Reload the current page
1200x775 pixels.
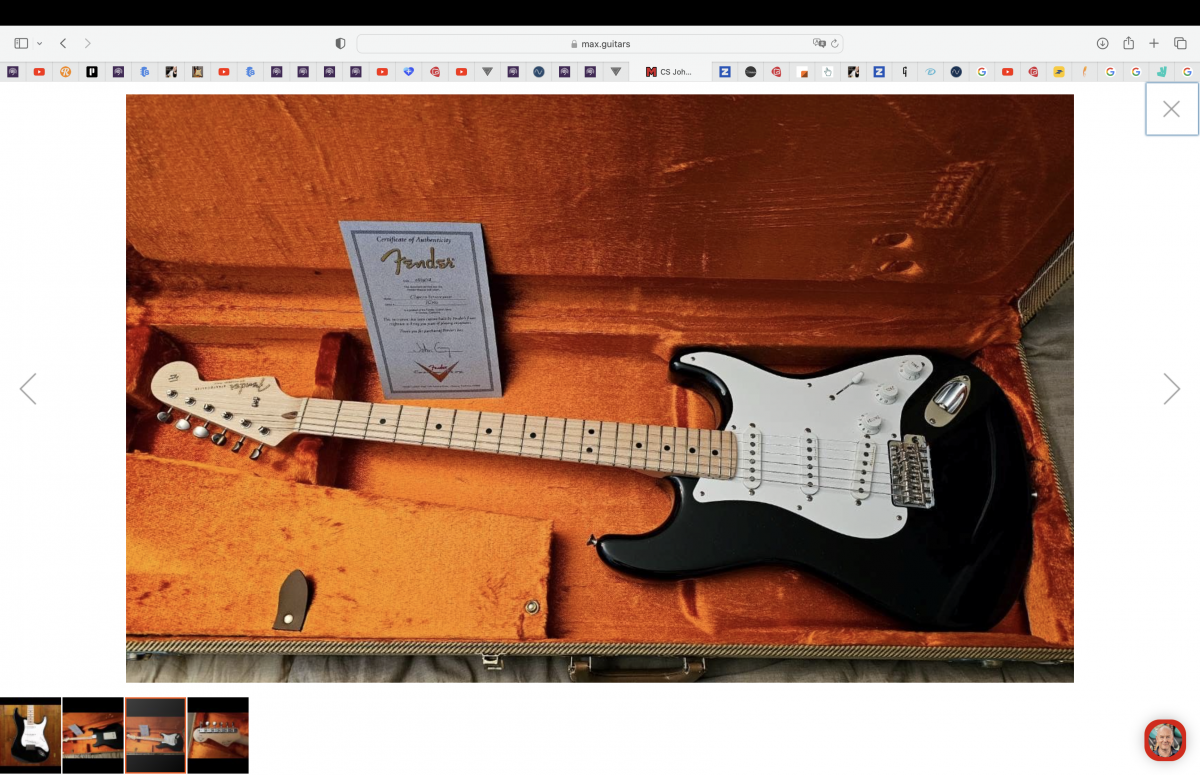pos(835,43)
